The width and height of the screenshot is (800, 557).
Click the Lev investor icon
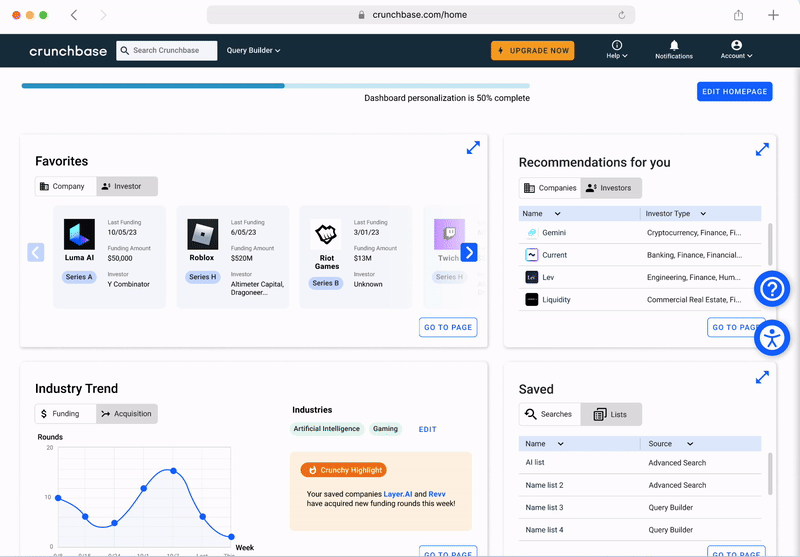532,277
